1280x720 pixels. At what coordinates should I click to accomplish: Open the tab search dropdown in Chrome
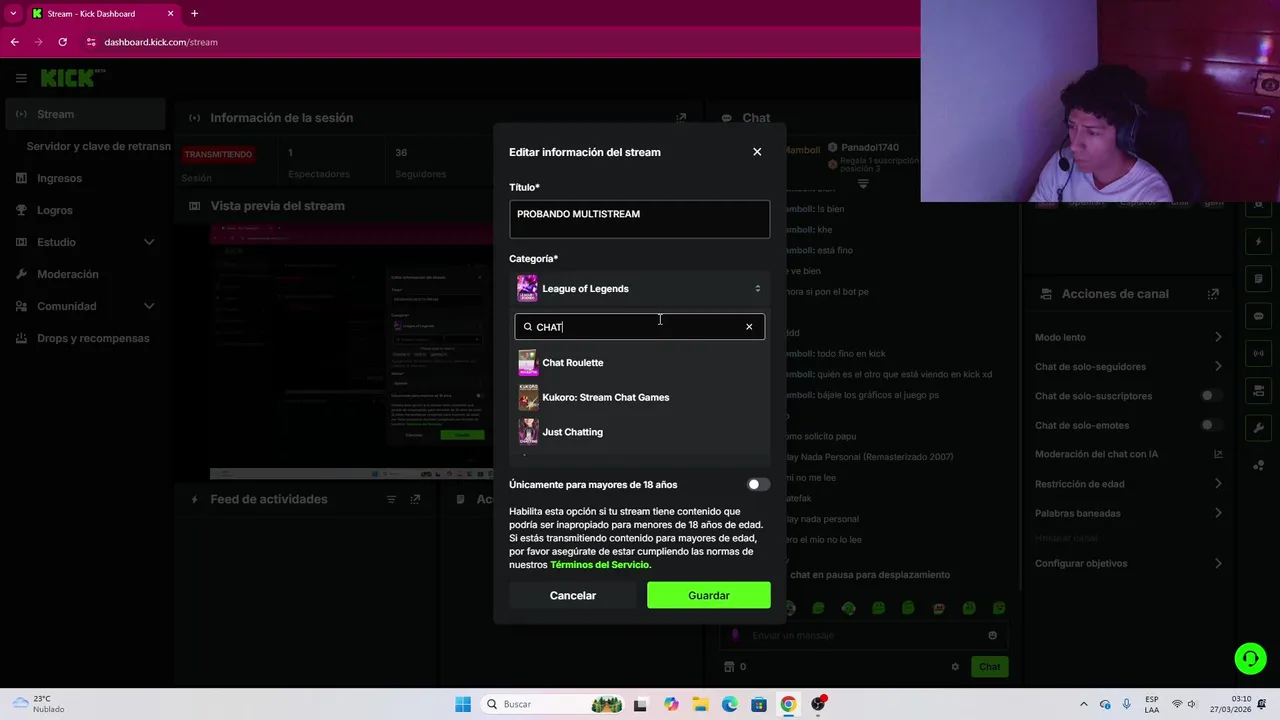13,14
